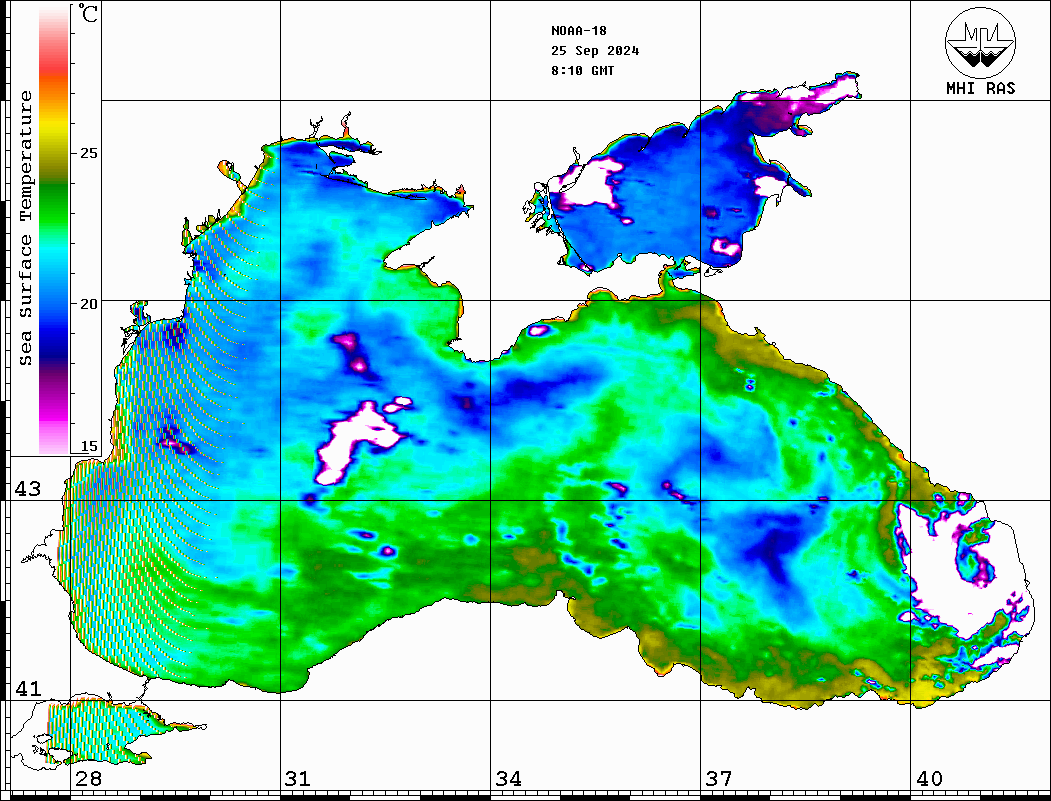Click the '25' tick on temperature scale
This screenshot has height=801, width=1051.
point(88,153)
